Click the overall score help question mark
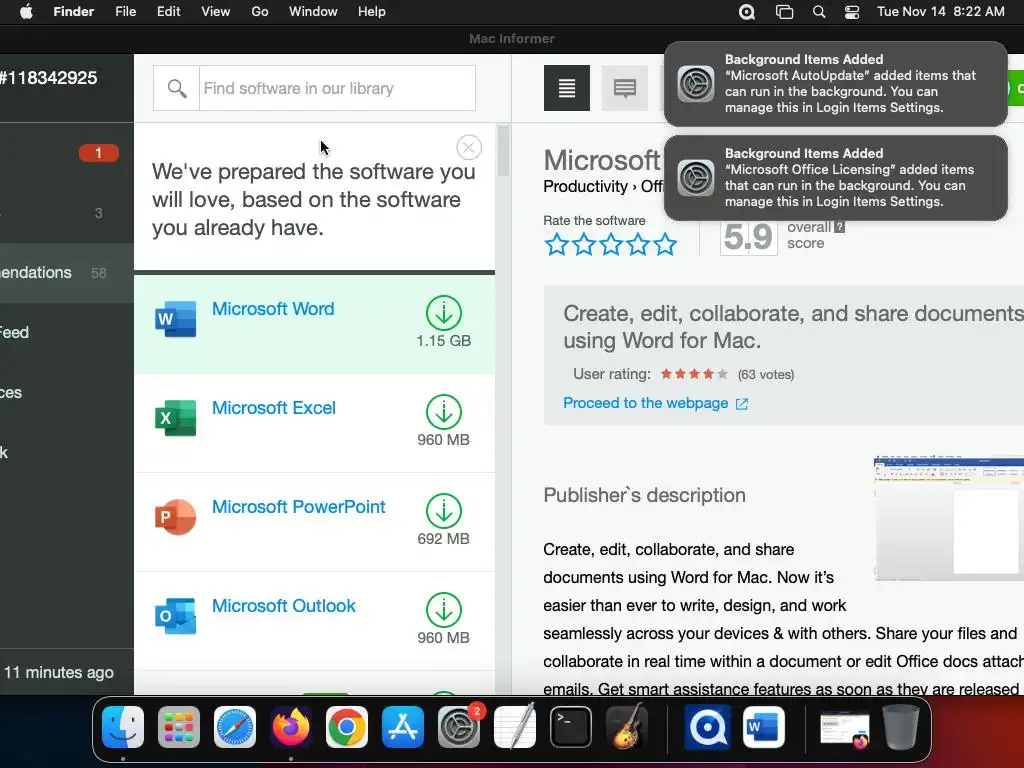Viewport: 1024px width, 768px height. (x=840, y=227)
